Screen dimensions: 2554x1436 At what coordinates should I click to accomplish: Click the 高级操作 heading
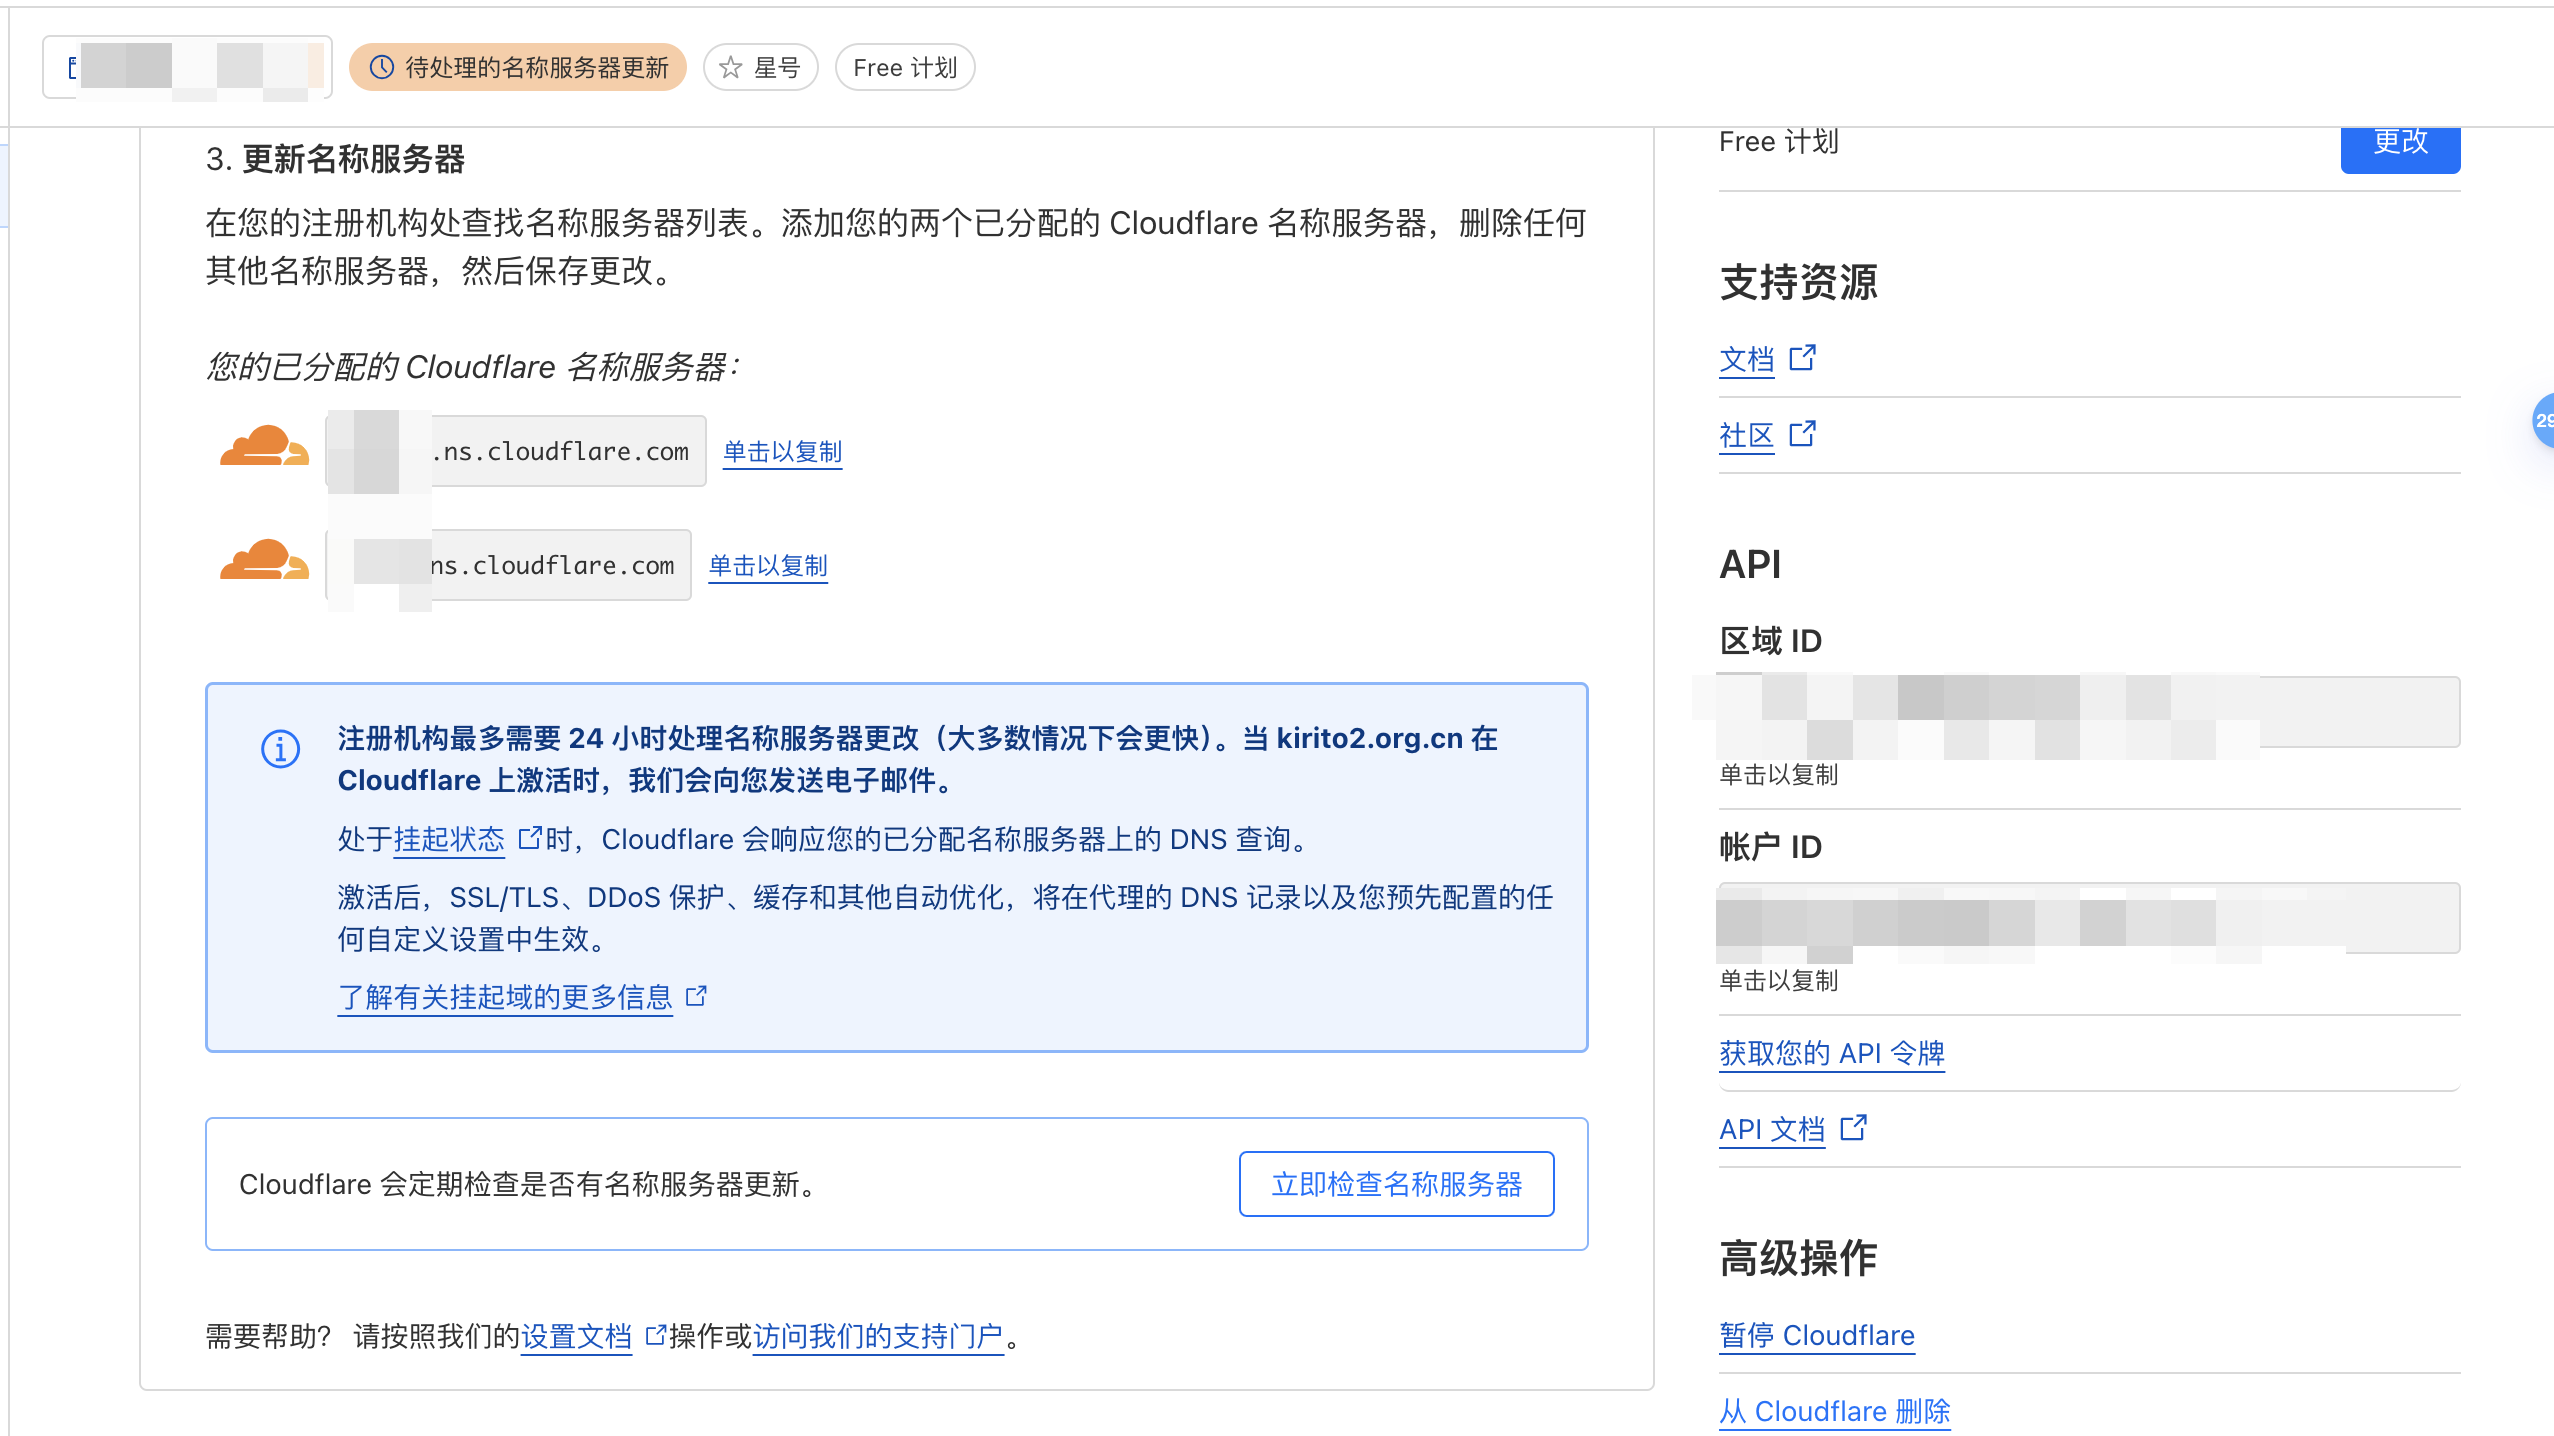tap(1798, 1258)
